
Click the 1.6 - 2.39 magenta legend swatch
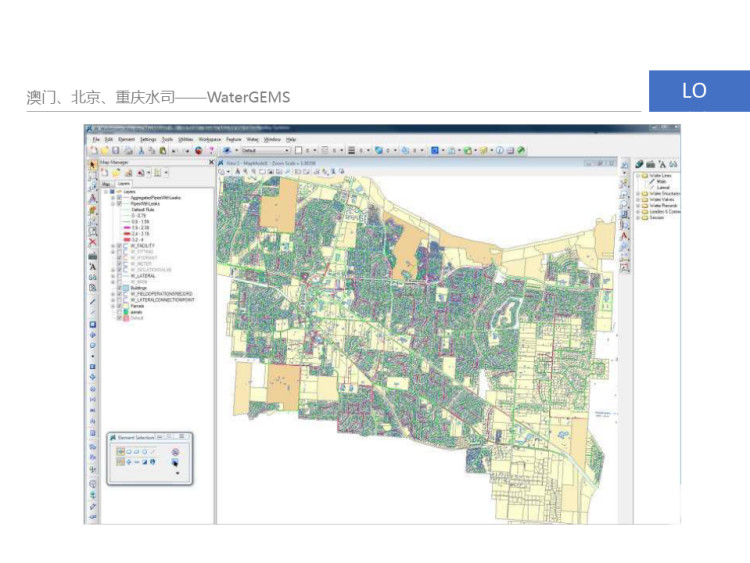(127, 228)
